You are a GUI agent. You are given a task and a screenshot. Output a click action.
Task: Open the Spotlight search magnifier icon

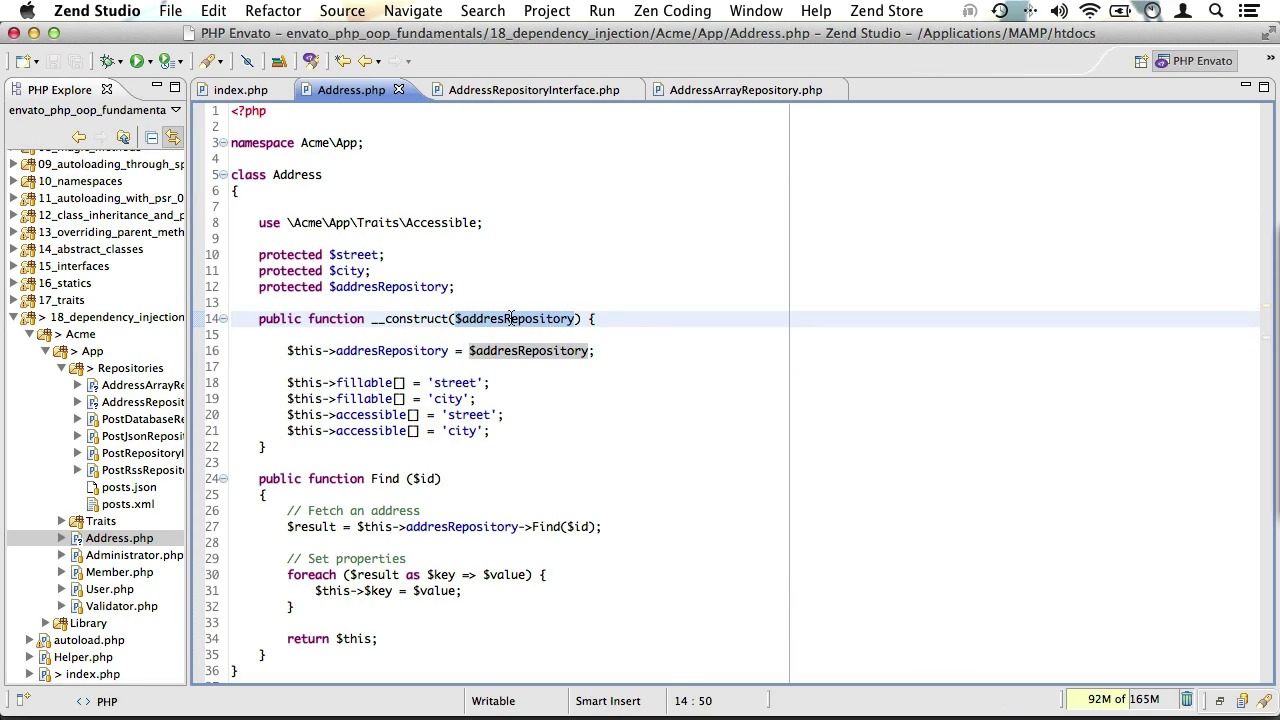pos(1216,11)
